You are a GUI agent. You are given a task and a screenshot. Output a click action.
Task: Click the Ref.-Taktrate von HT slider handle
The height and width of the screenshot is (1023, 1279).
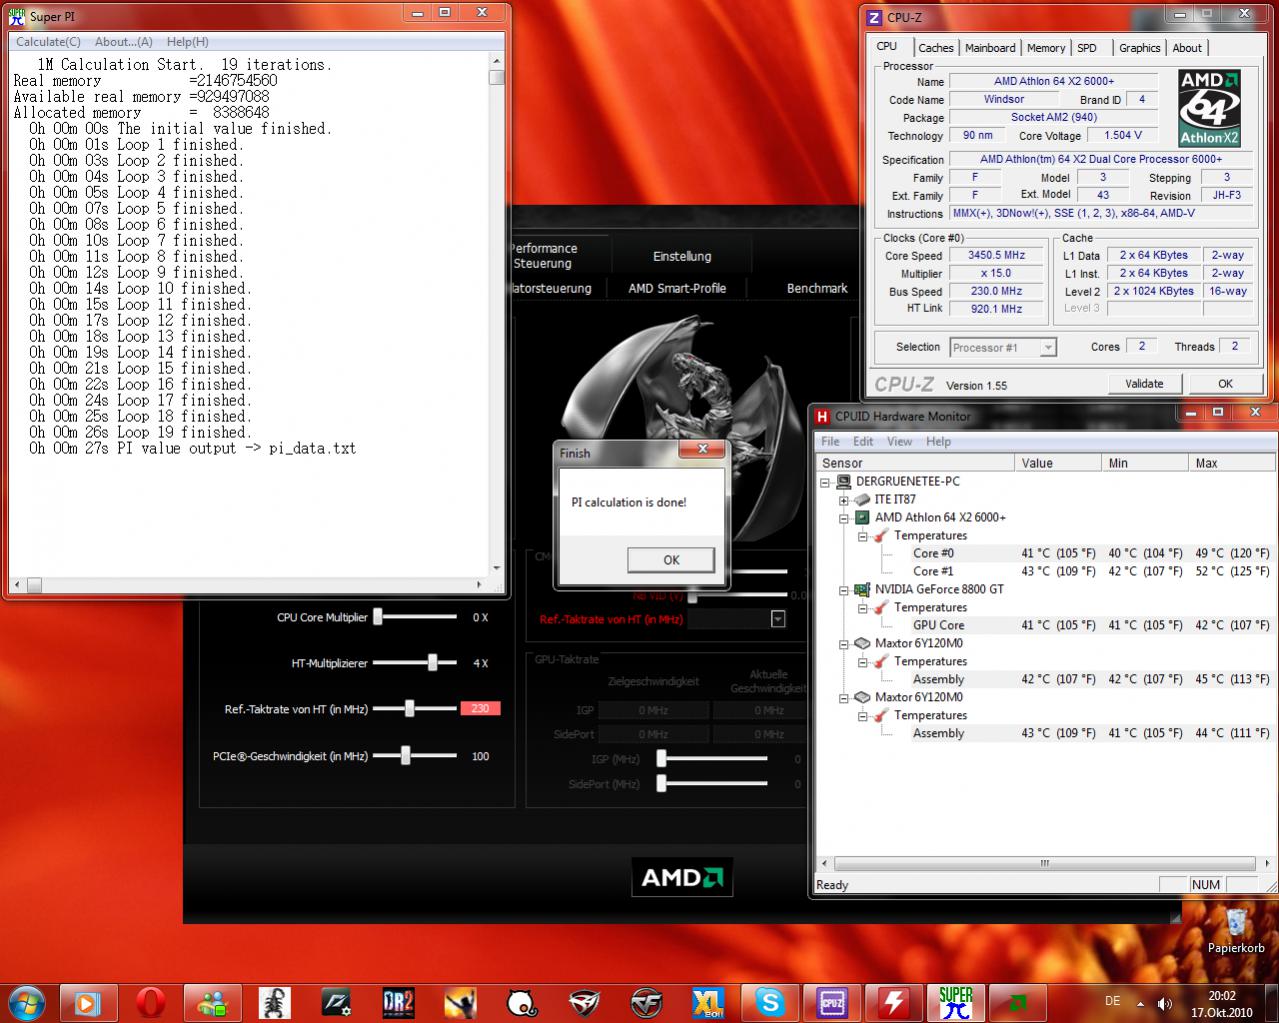pyautogui.click(x=409, y=708)
